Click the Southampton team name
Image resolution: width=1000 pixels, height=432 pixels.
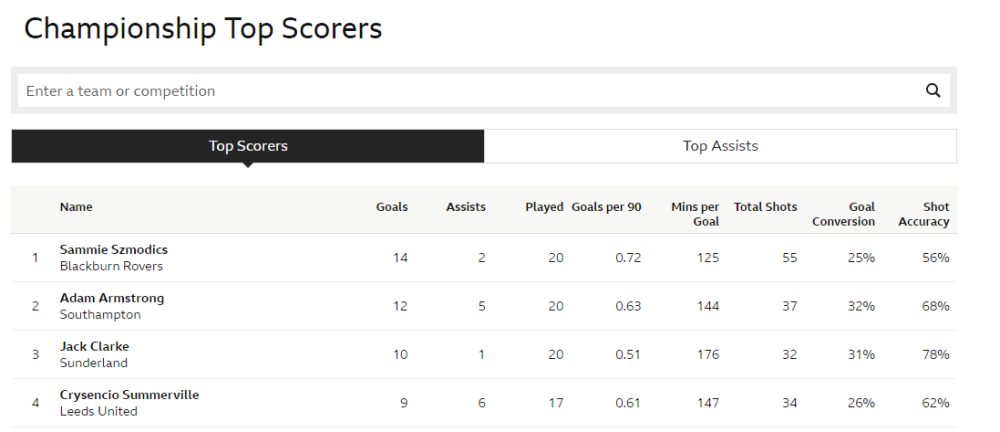(x=100, y=315)
